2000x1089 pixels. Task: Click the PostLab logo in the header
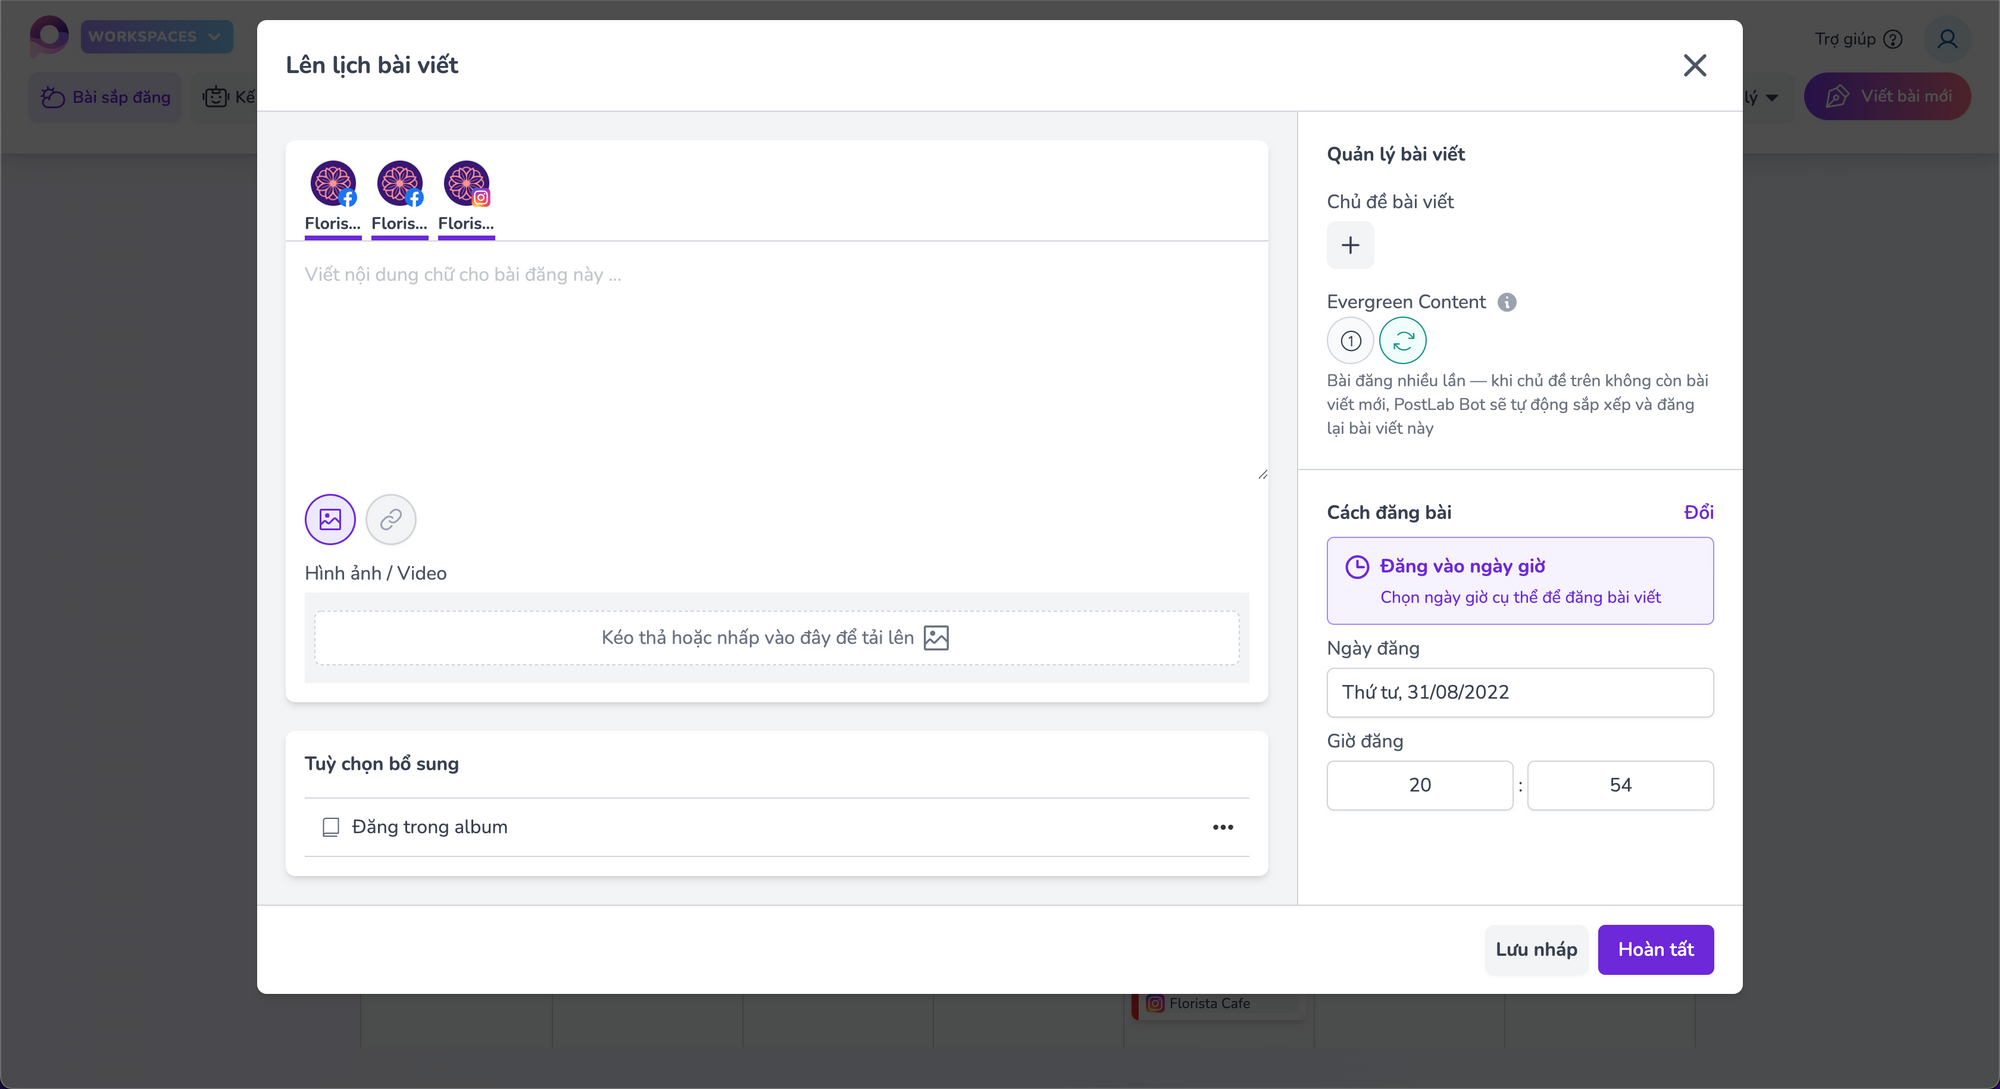coord(49,36)
